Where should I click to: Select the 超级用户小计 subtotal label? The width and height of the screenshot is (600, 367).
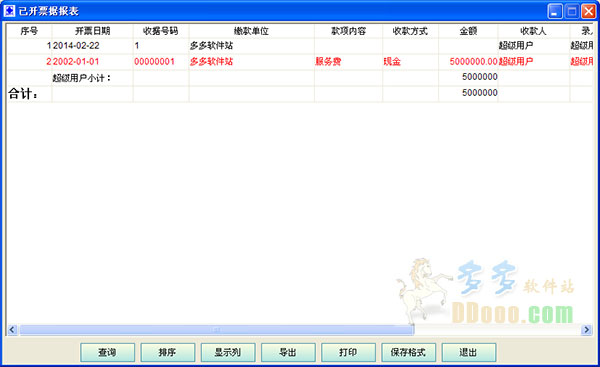82,78
